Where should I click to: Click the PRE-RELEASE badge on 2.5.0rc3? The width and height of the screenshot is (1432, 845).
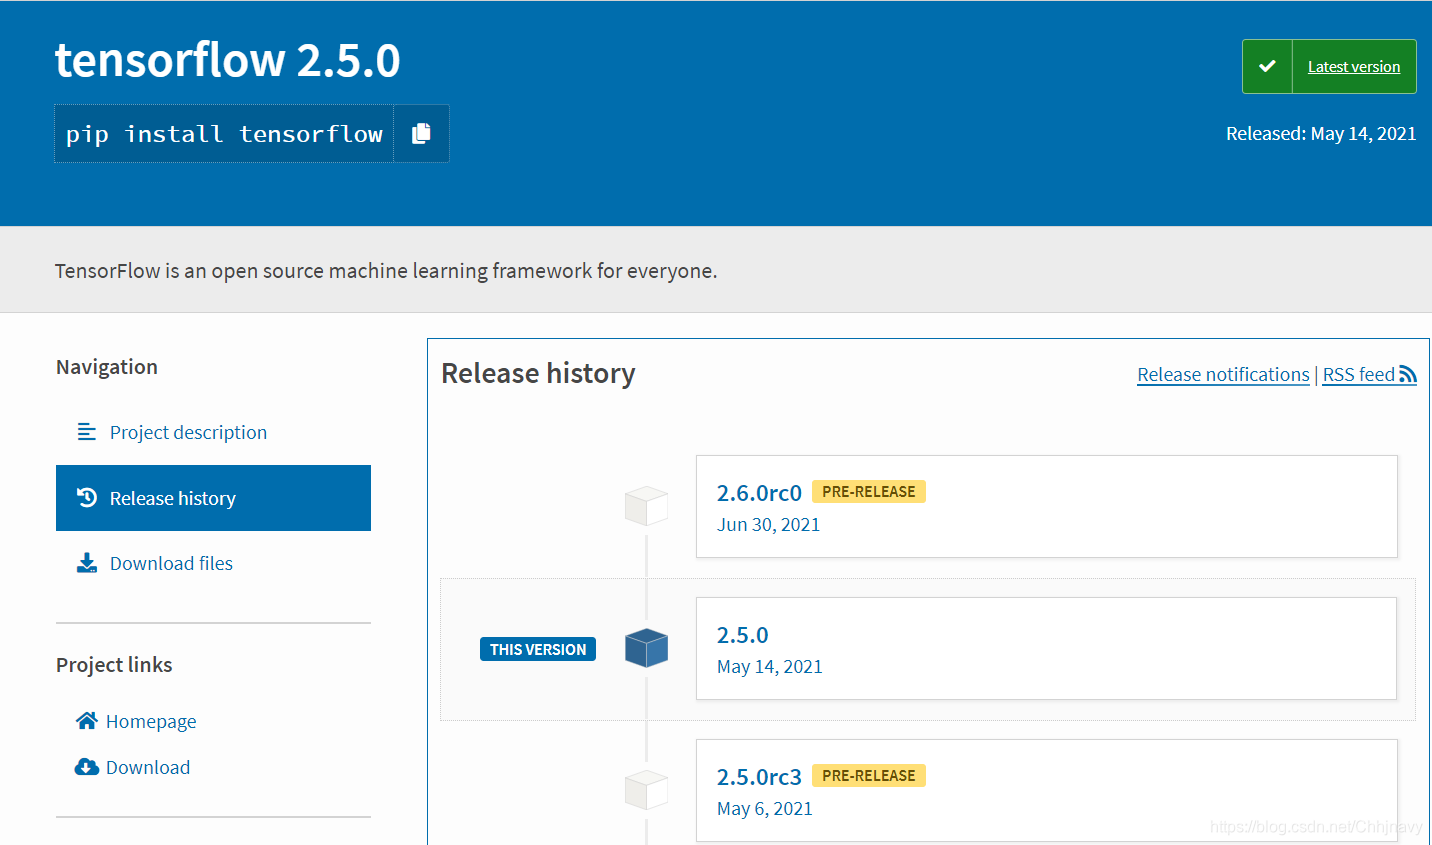tap(868, 775)
